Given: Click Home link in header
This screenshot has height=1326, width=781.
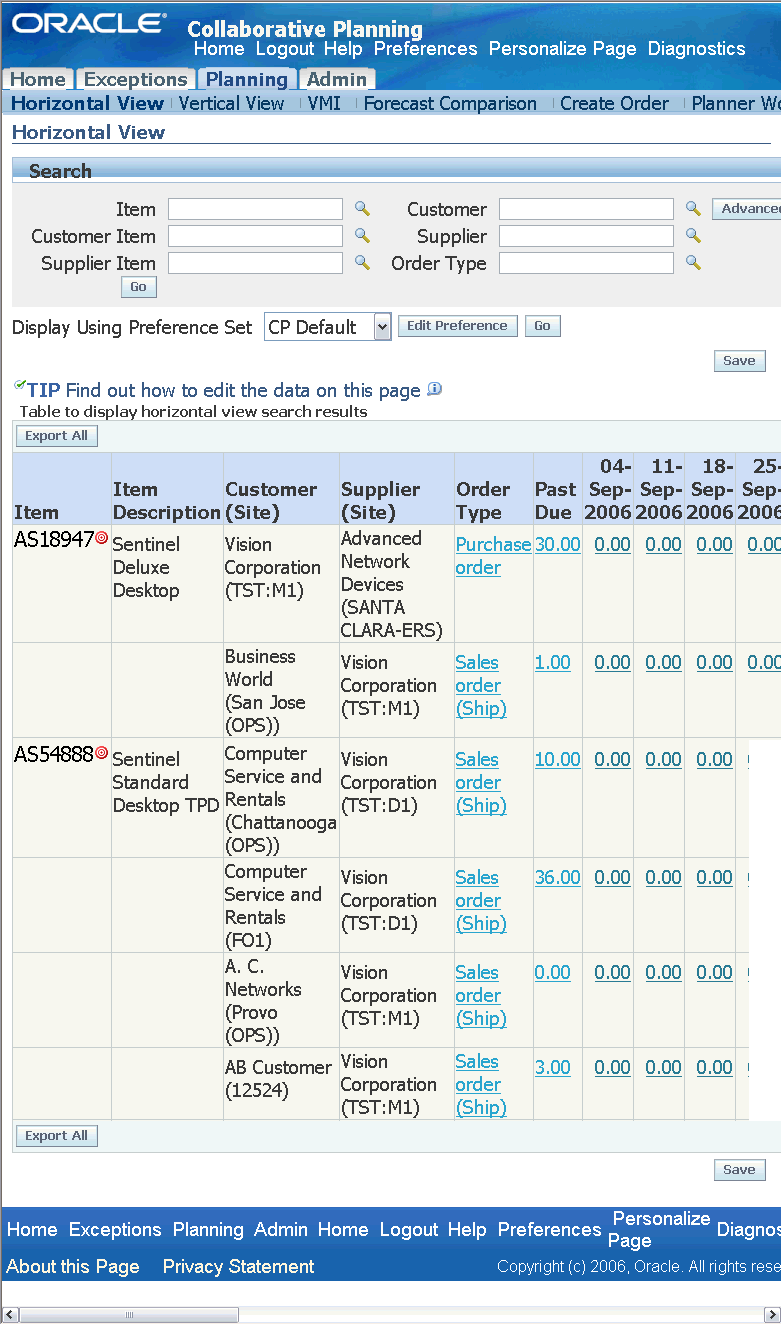Looking at the screenshot, I should [219, 49].
